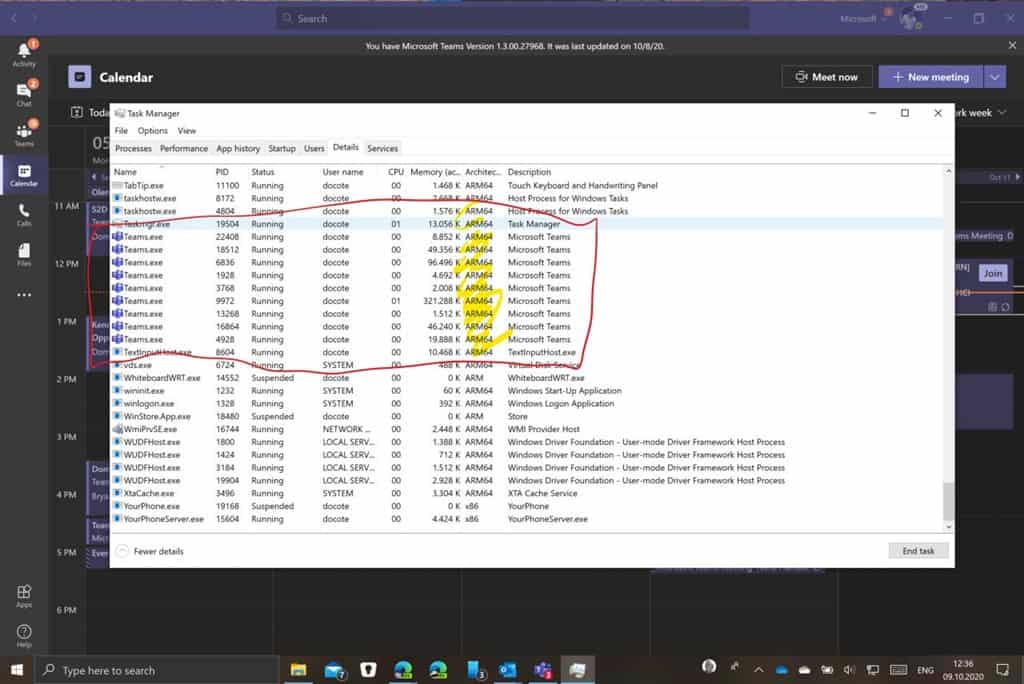Open the Windows Start menu
The image size is (1024, 684).
pyautogui.click(x=17, y=670)
